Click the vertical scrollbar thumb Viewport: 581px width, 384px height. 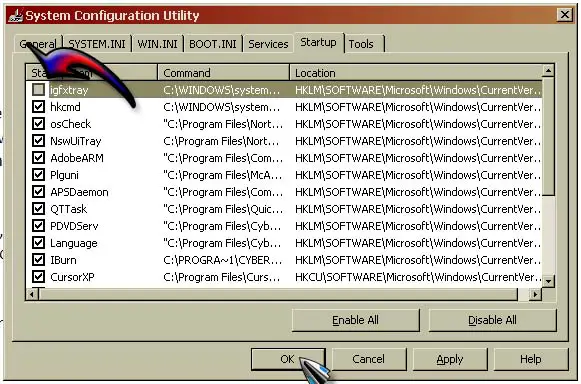(x=548, y=136)
